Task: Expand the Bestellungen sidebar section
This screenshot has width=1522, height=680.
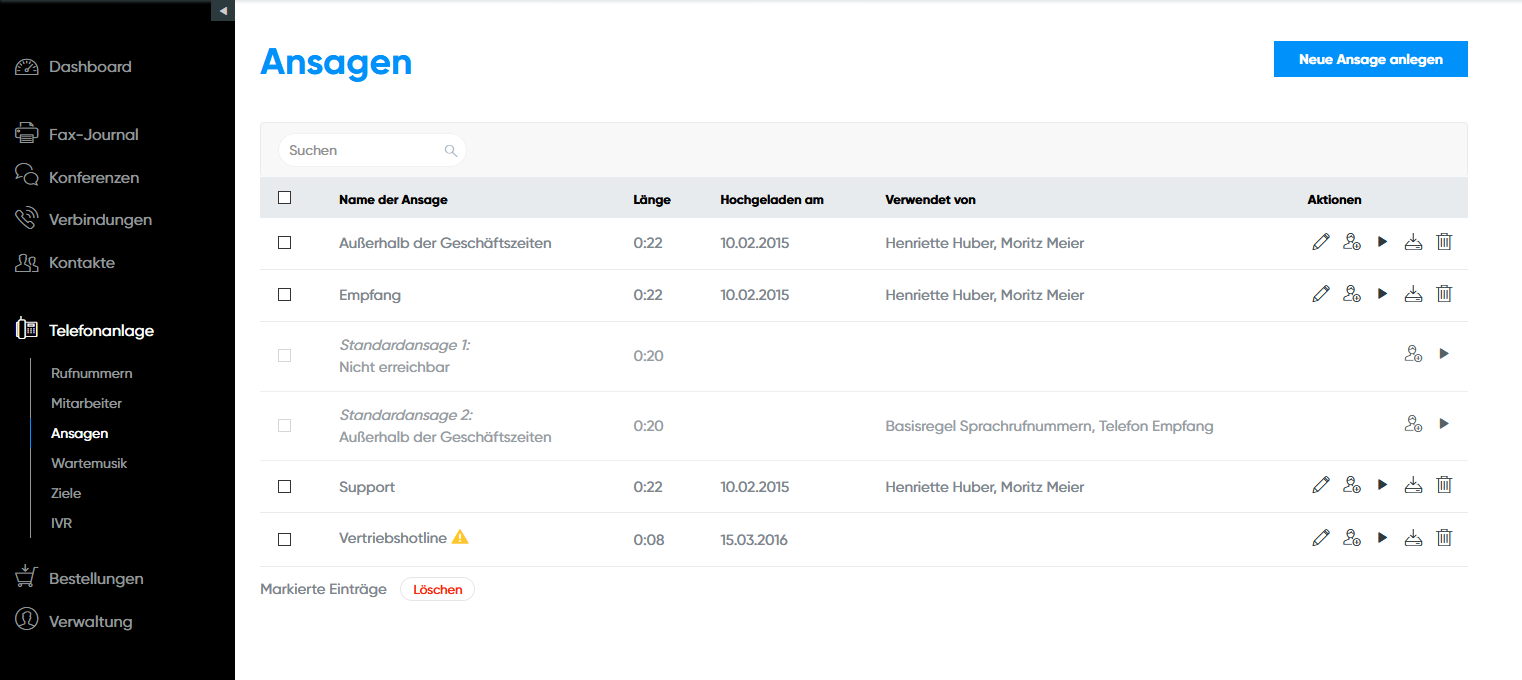Action: point(96,578)
